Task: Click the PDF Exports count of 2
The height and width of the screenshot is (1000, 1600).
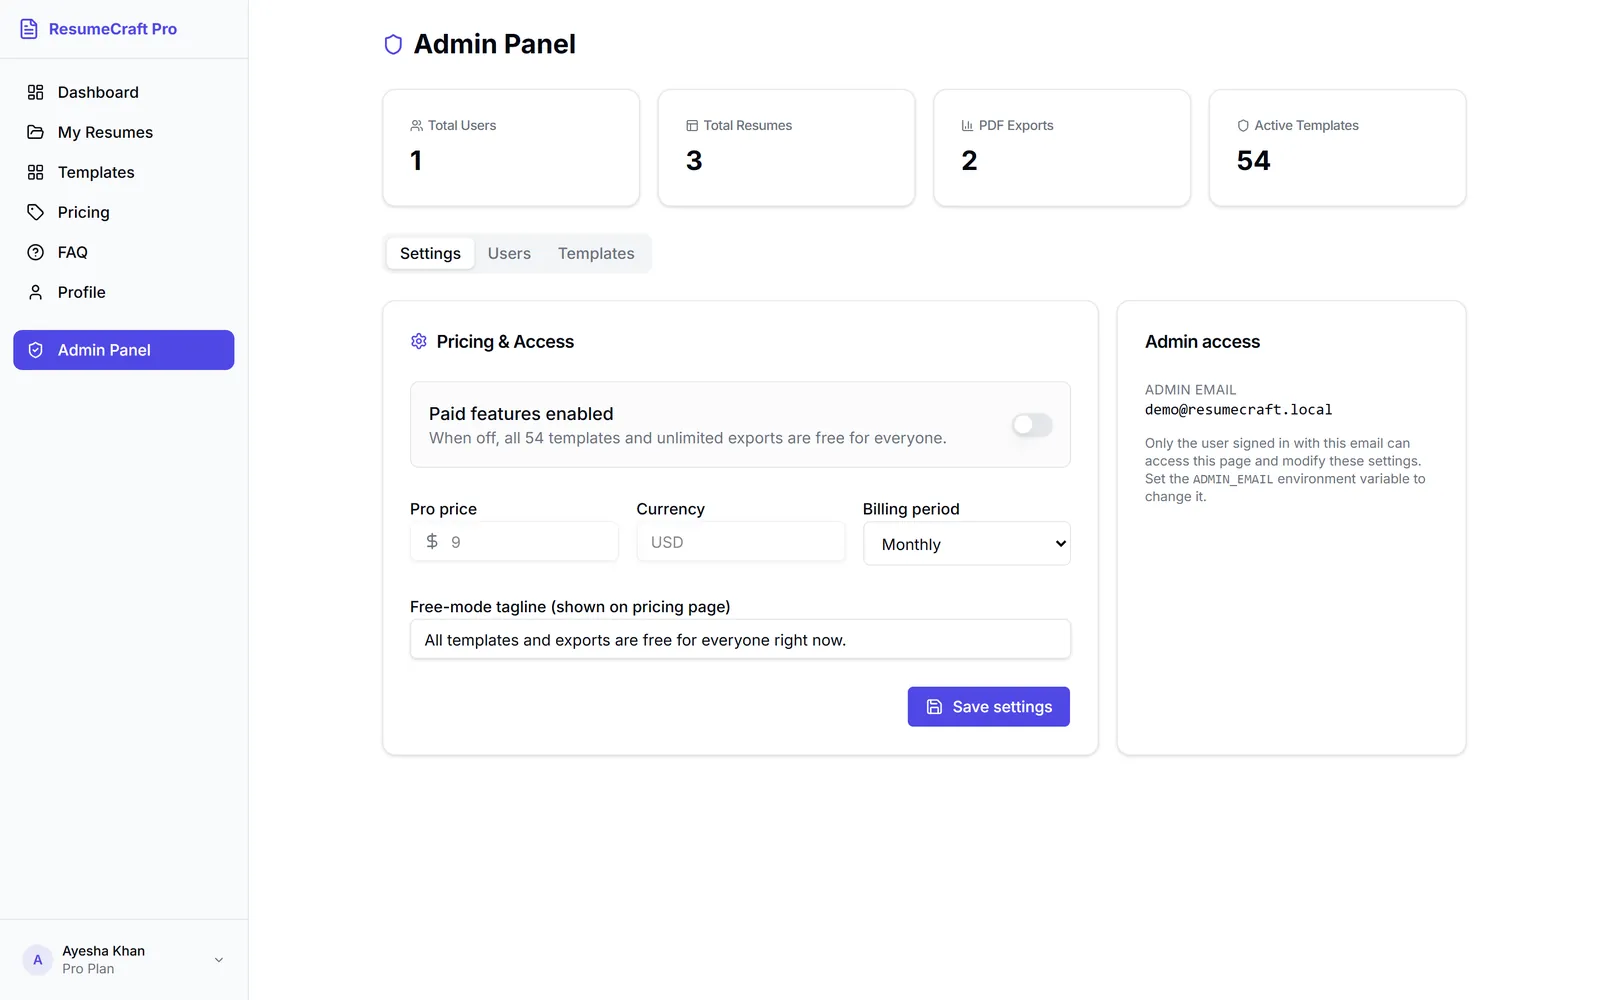Action: pyautogui.click(x=969, y=161)
